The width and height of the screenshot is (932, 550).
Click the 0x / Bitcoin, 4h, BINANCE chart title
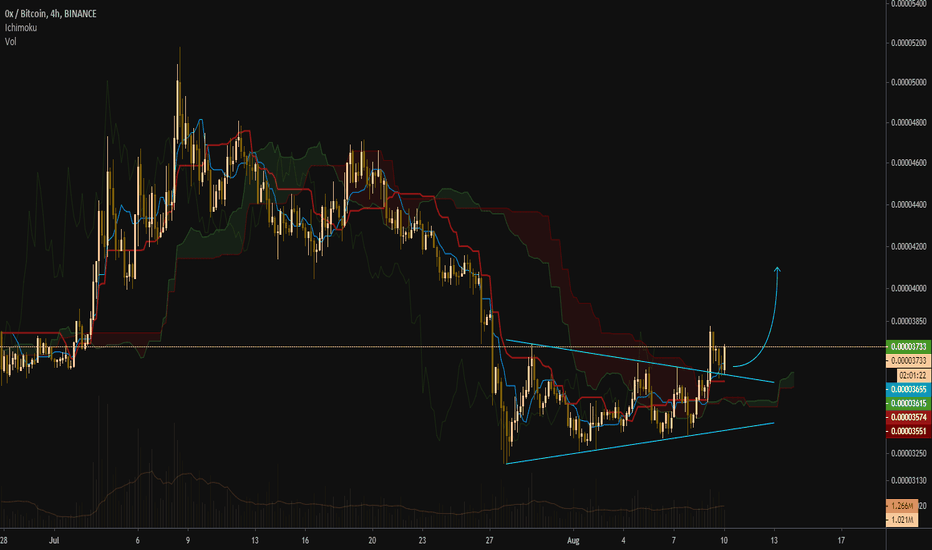click(51, 13)
